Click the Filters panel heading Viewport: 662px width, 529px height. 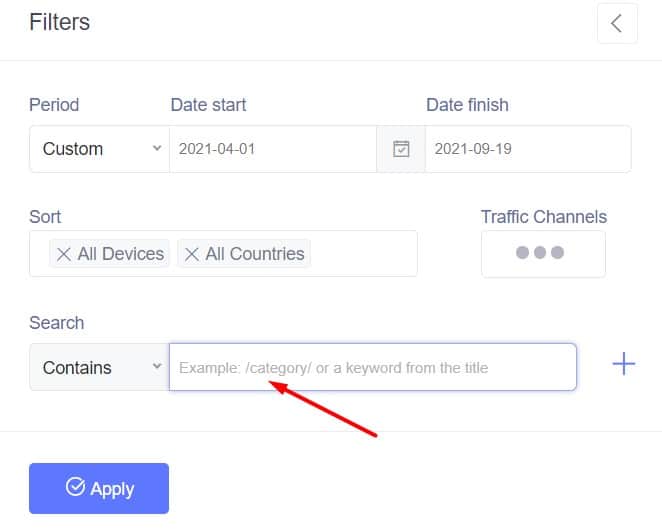pos(60,22)
